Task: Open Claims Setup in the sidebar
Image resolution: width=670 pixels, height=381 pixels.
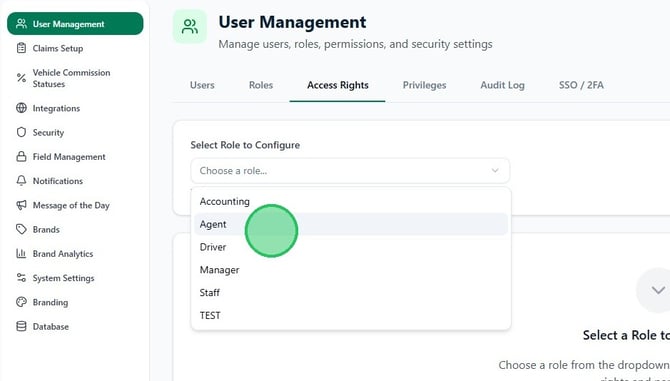Action: click(75, 48)
